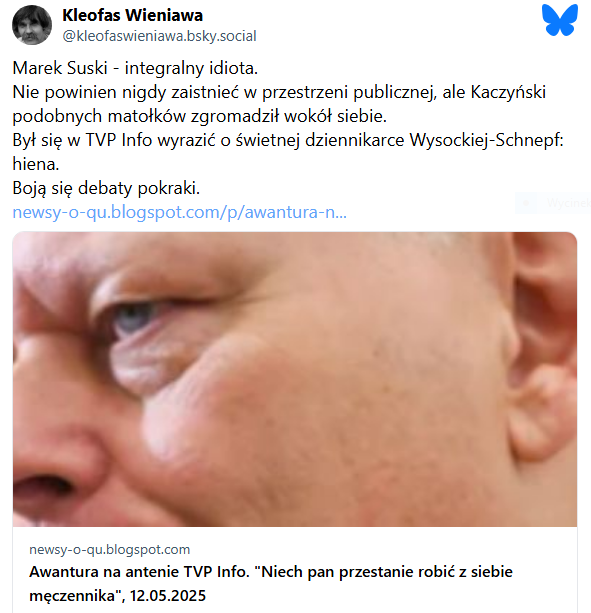This screenshot has width=591, height=613.
Task: Click the @kleofaswieniawa.bsky.social handle
Action: (x=159, y=36)
